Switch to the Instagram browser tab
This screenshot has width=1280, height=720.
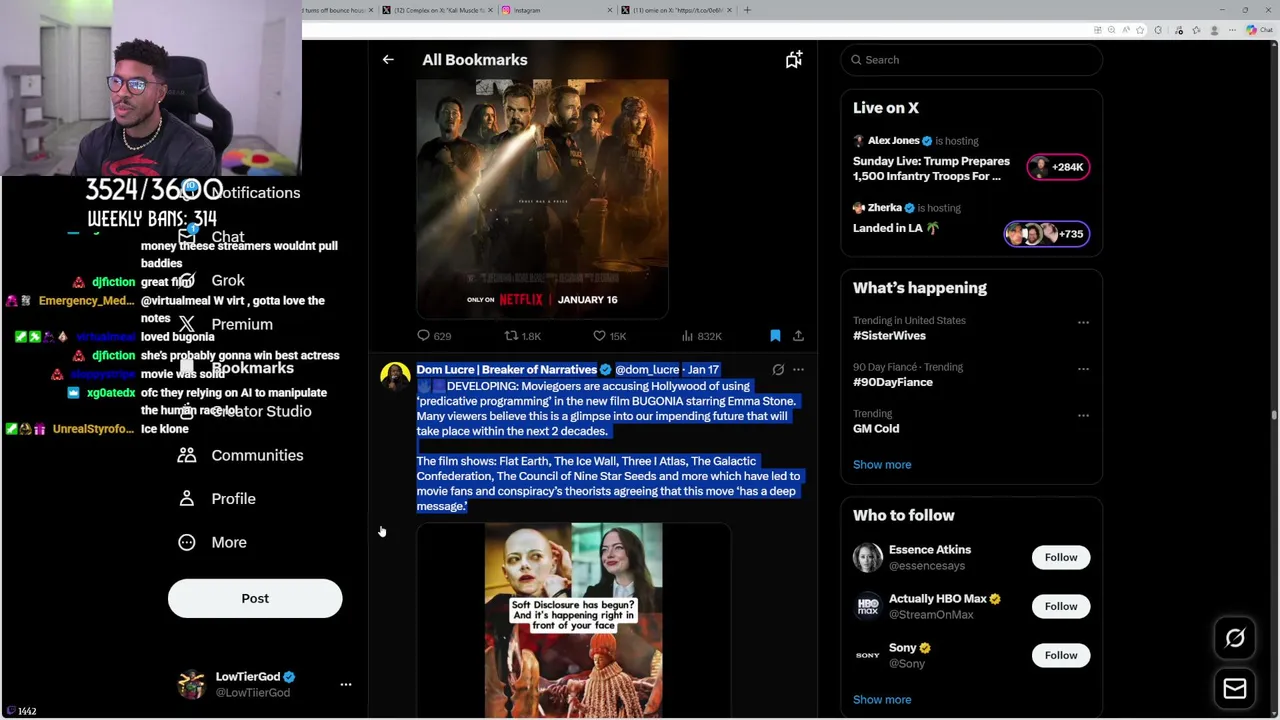[556, 10]
